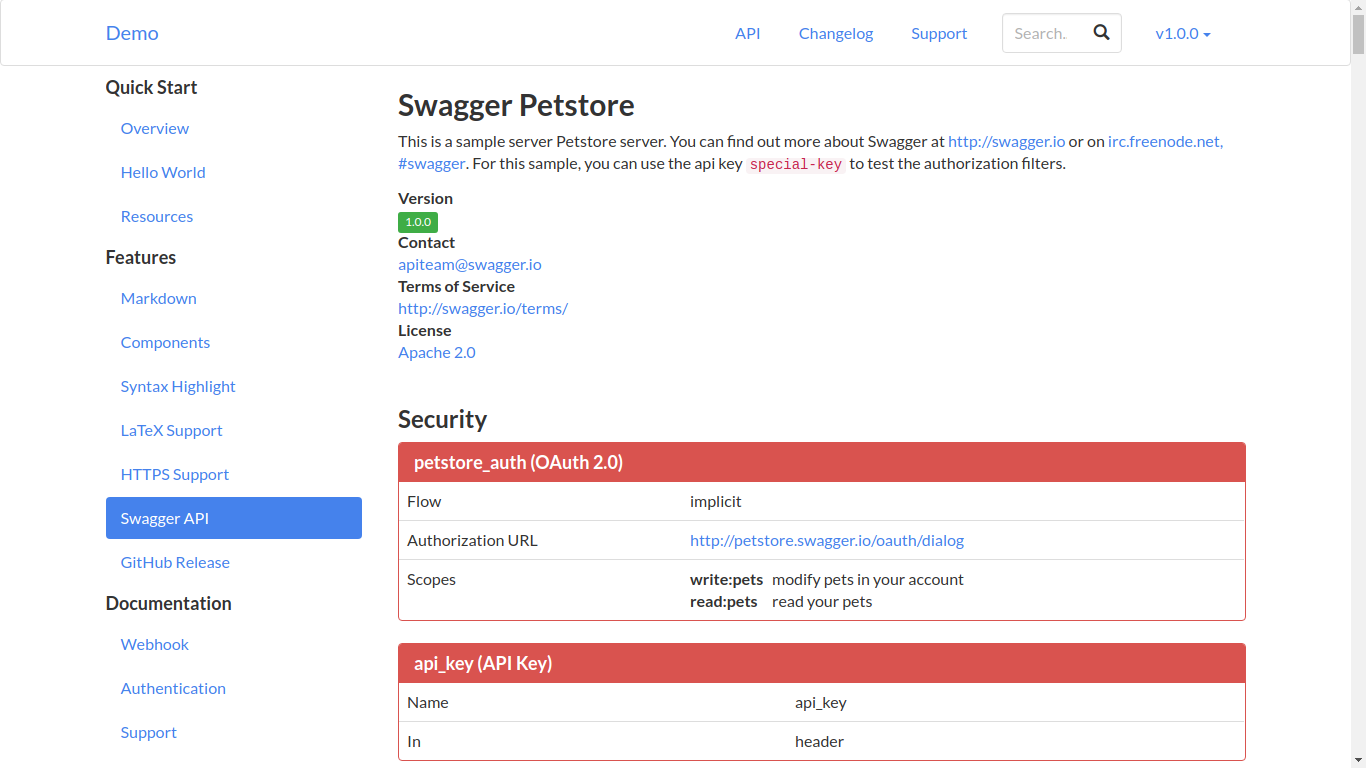
Task: Open the Markdown features page
Action: tap(158, 298)
